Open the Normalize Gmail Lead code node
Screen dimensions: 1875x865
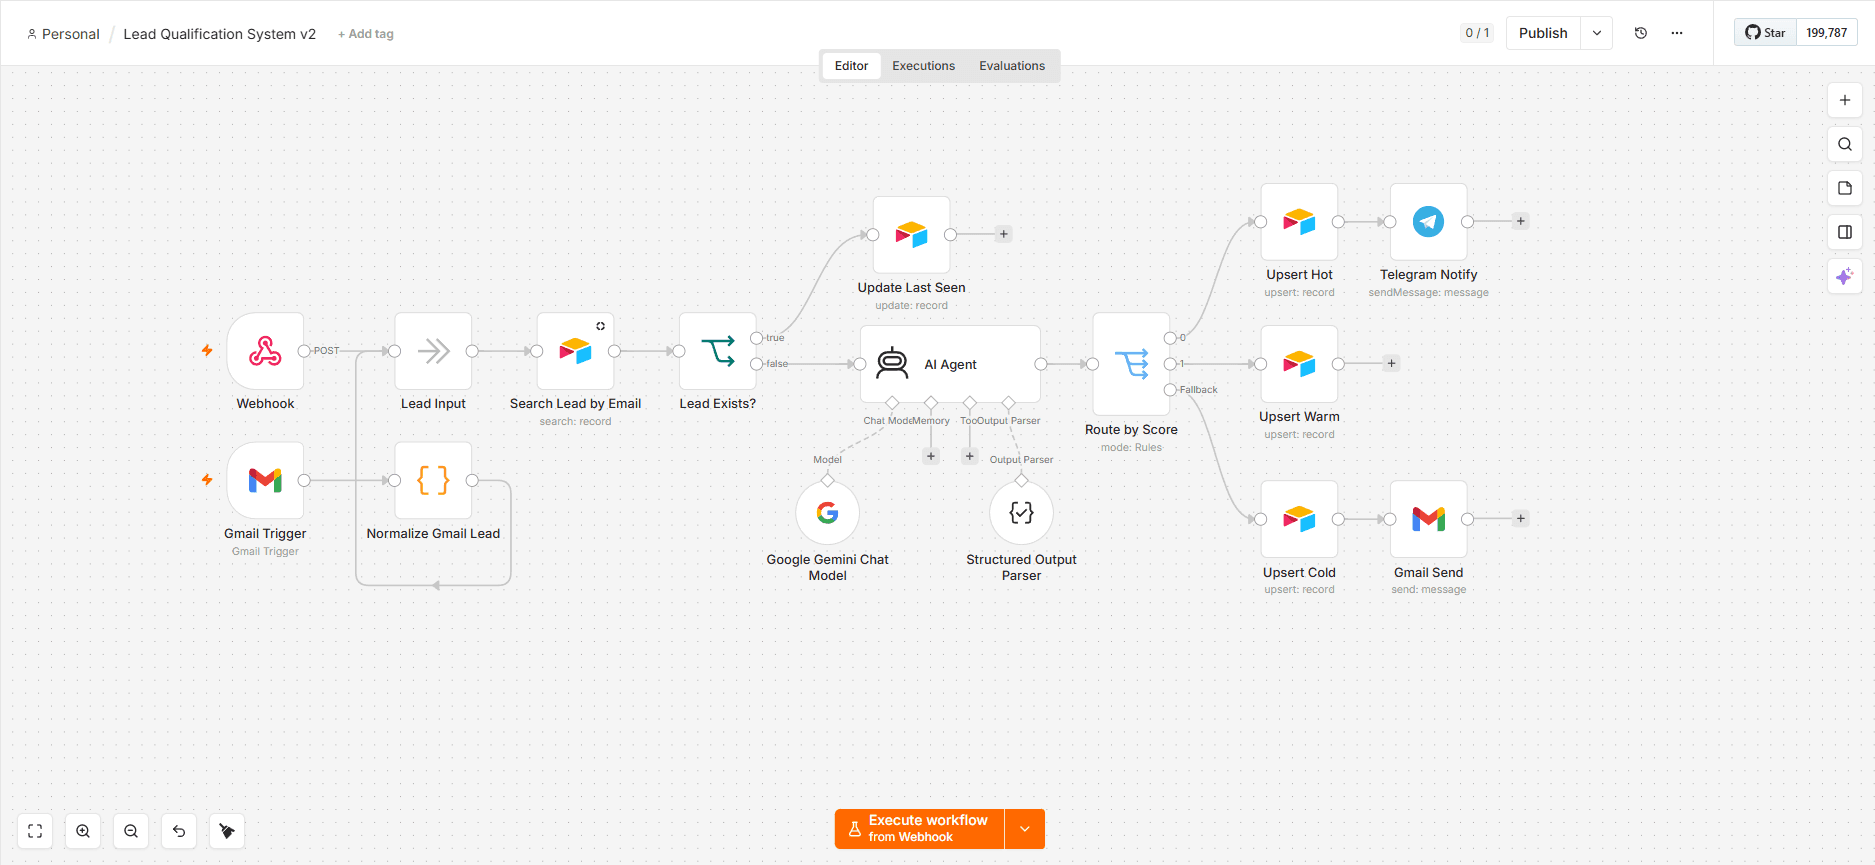433,481
